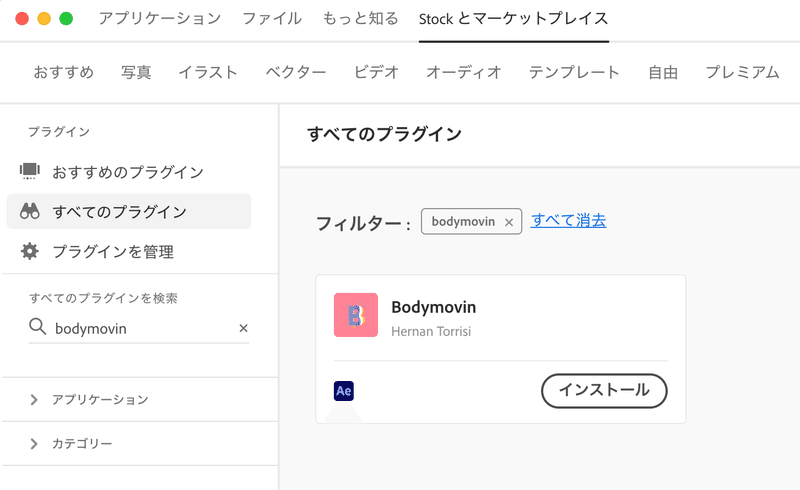Open the プレミアム category tab
The image size is (800, 490).
click(742, 72)
